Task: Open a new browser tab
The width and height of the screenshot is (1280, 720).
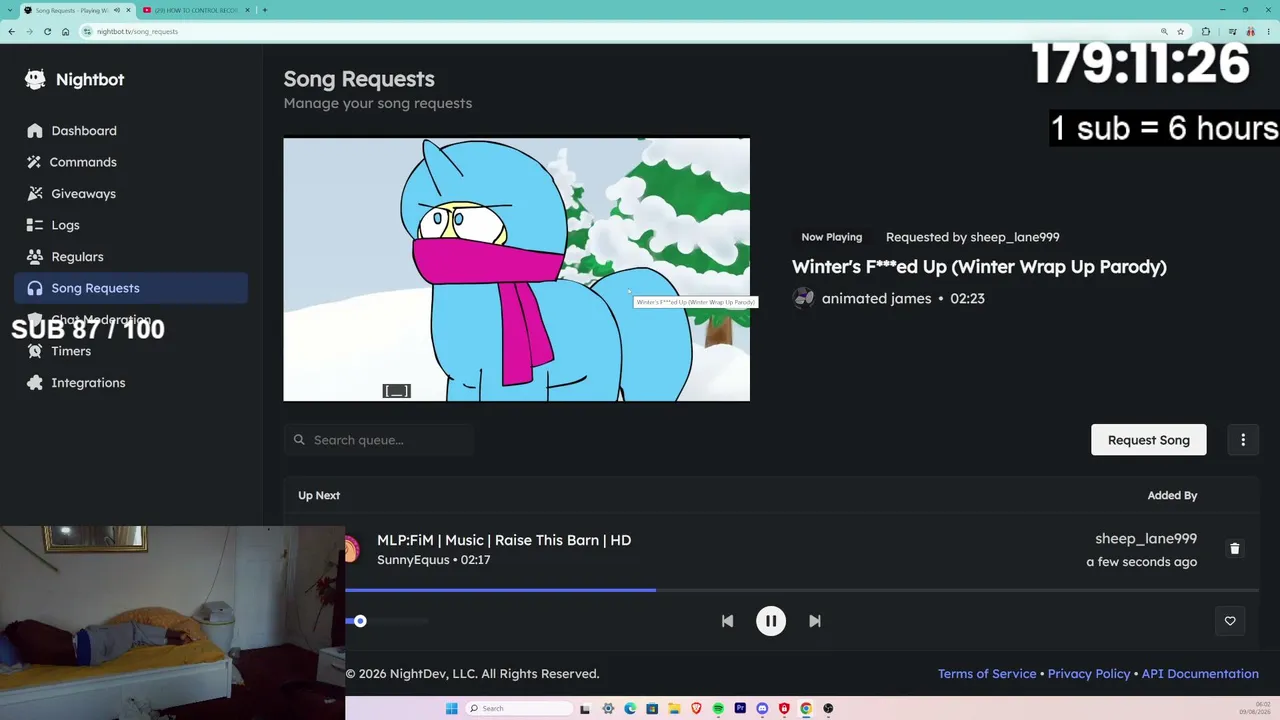Action: point(265,10)
